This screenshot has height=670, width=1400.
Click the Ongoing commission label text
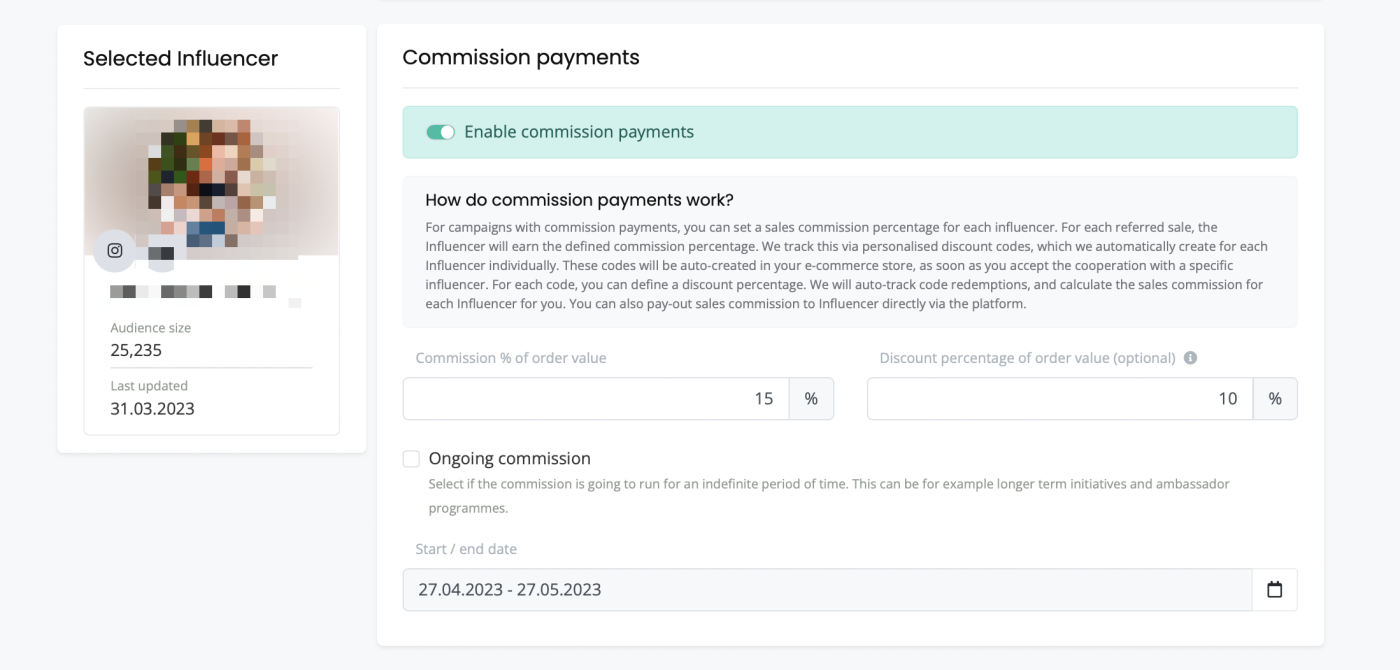(510, 459)
